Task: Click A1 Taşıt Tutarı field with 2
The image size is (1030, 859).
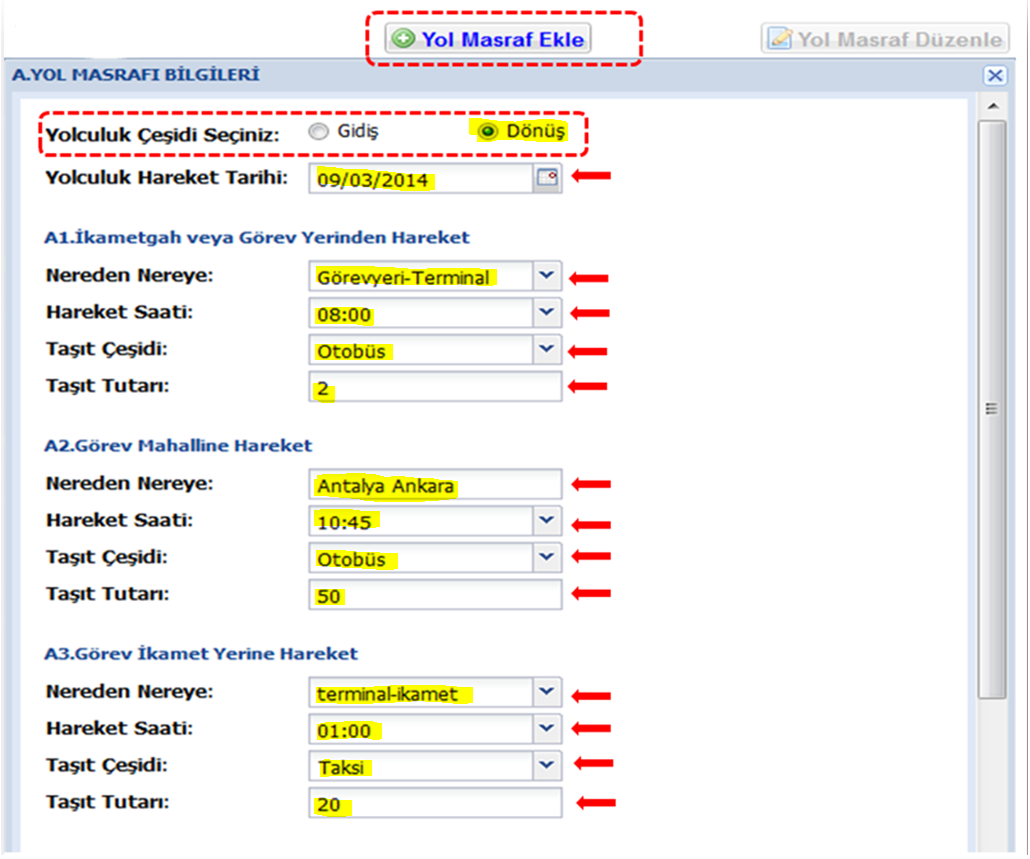Action: point(436,387)
